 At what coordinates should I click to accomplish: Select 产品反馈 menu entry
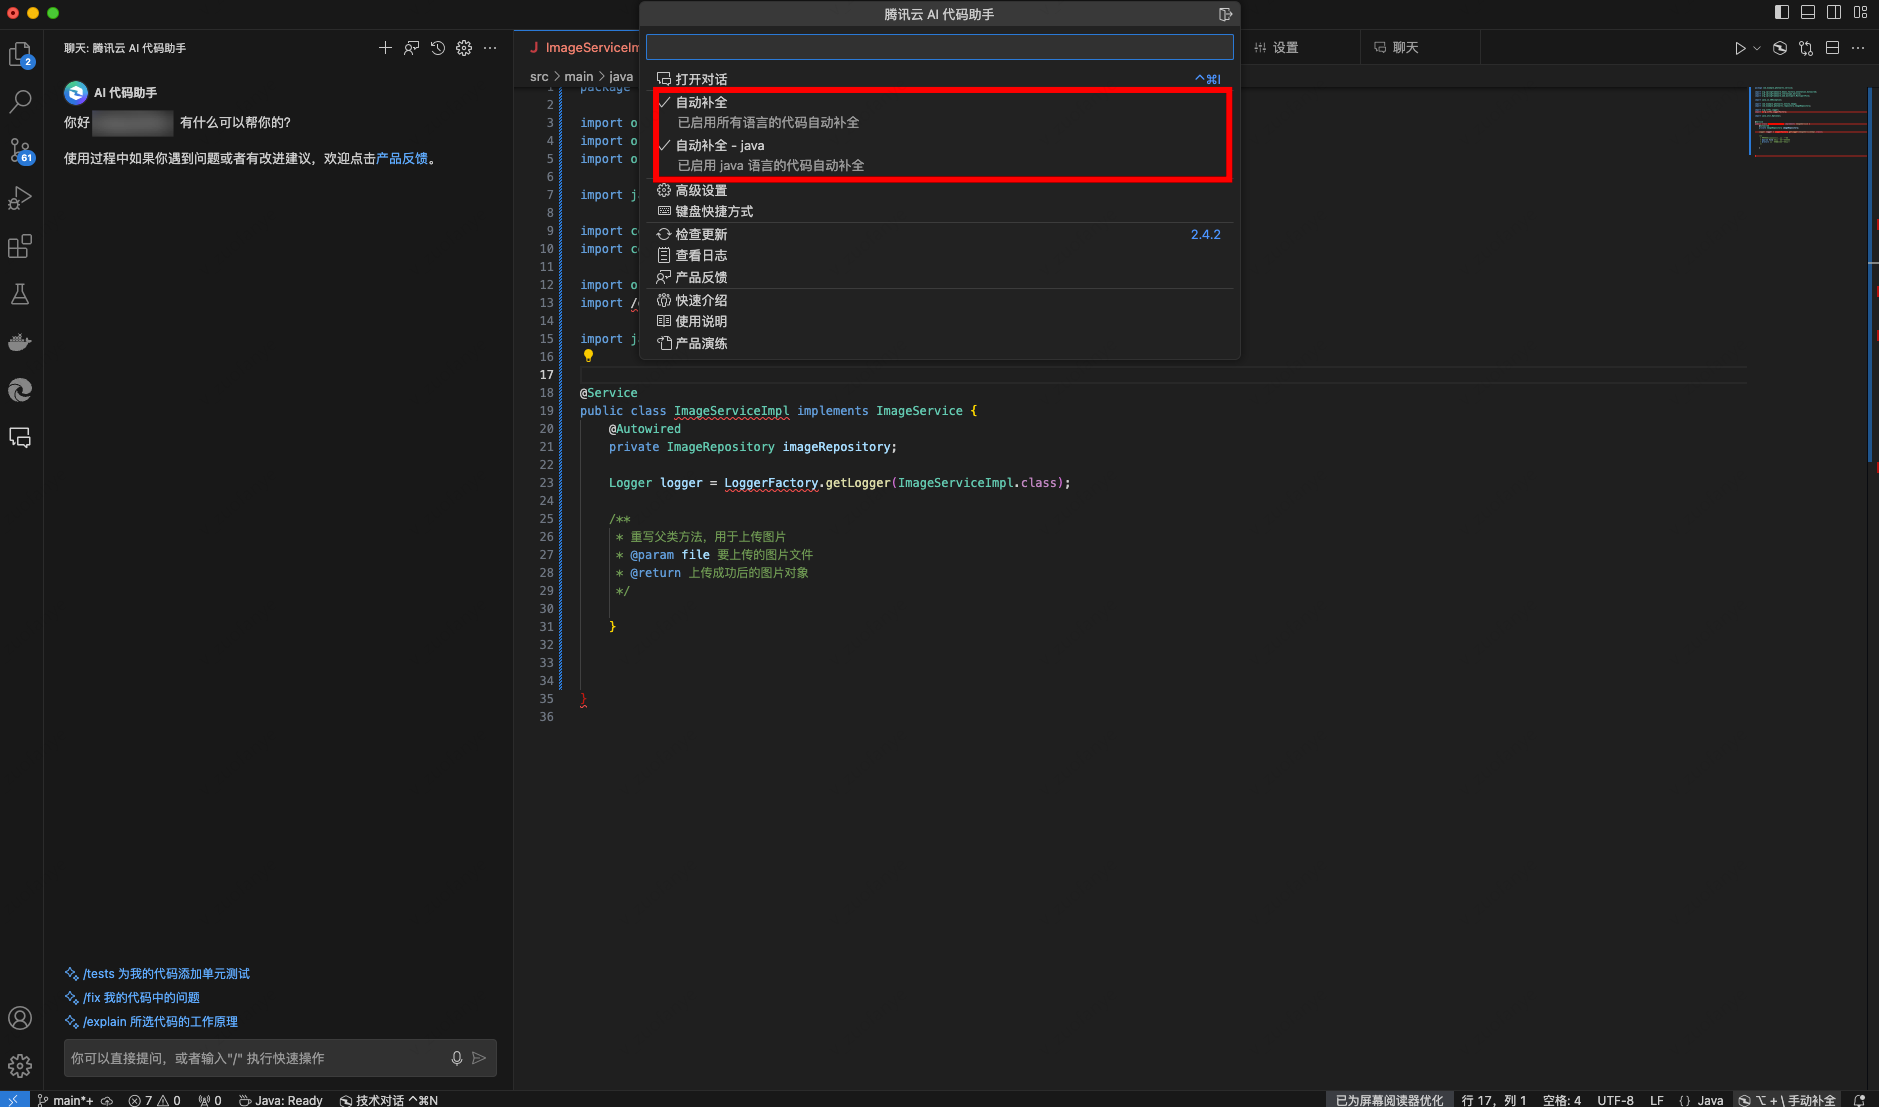pyautogui.click(x=940, y=277)
